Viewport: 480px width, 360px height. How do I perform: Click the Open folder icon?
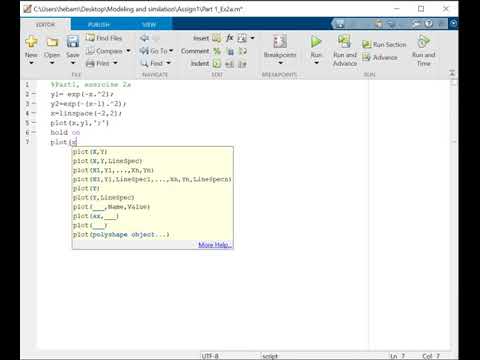52,42
